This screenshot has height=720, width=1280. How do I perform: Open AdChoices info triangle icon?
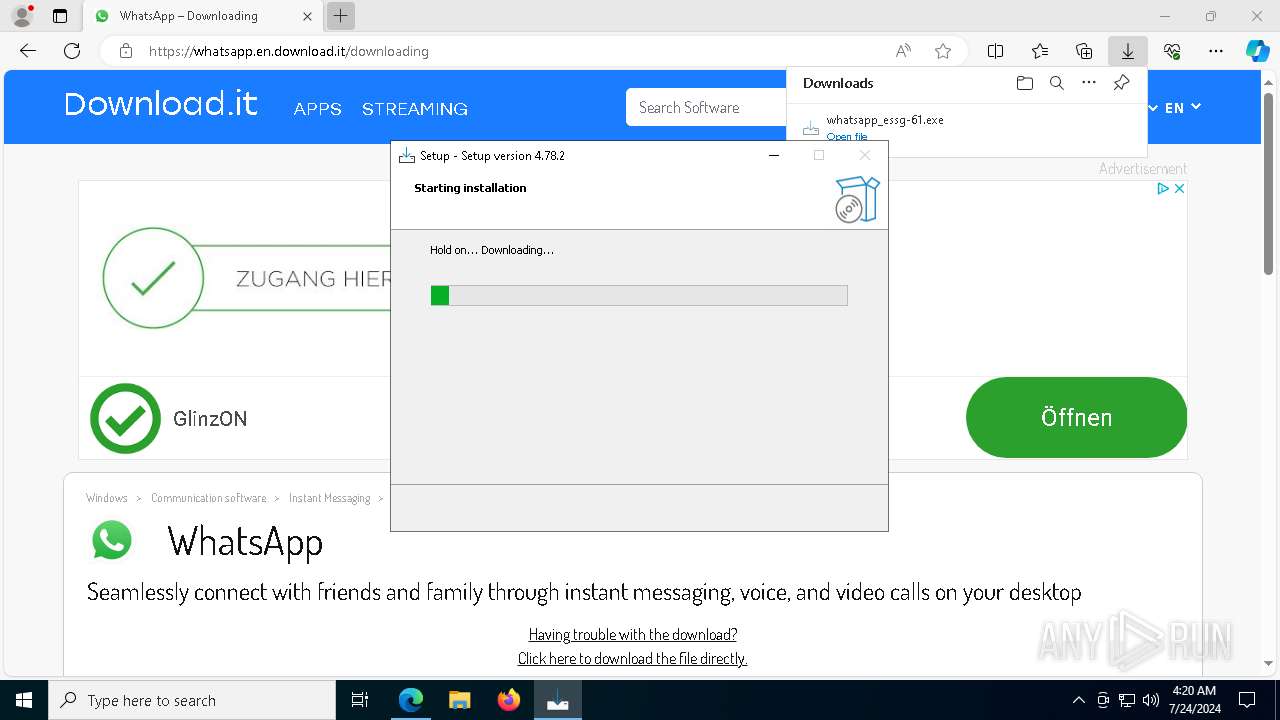tap(1163, 188)
